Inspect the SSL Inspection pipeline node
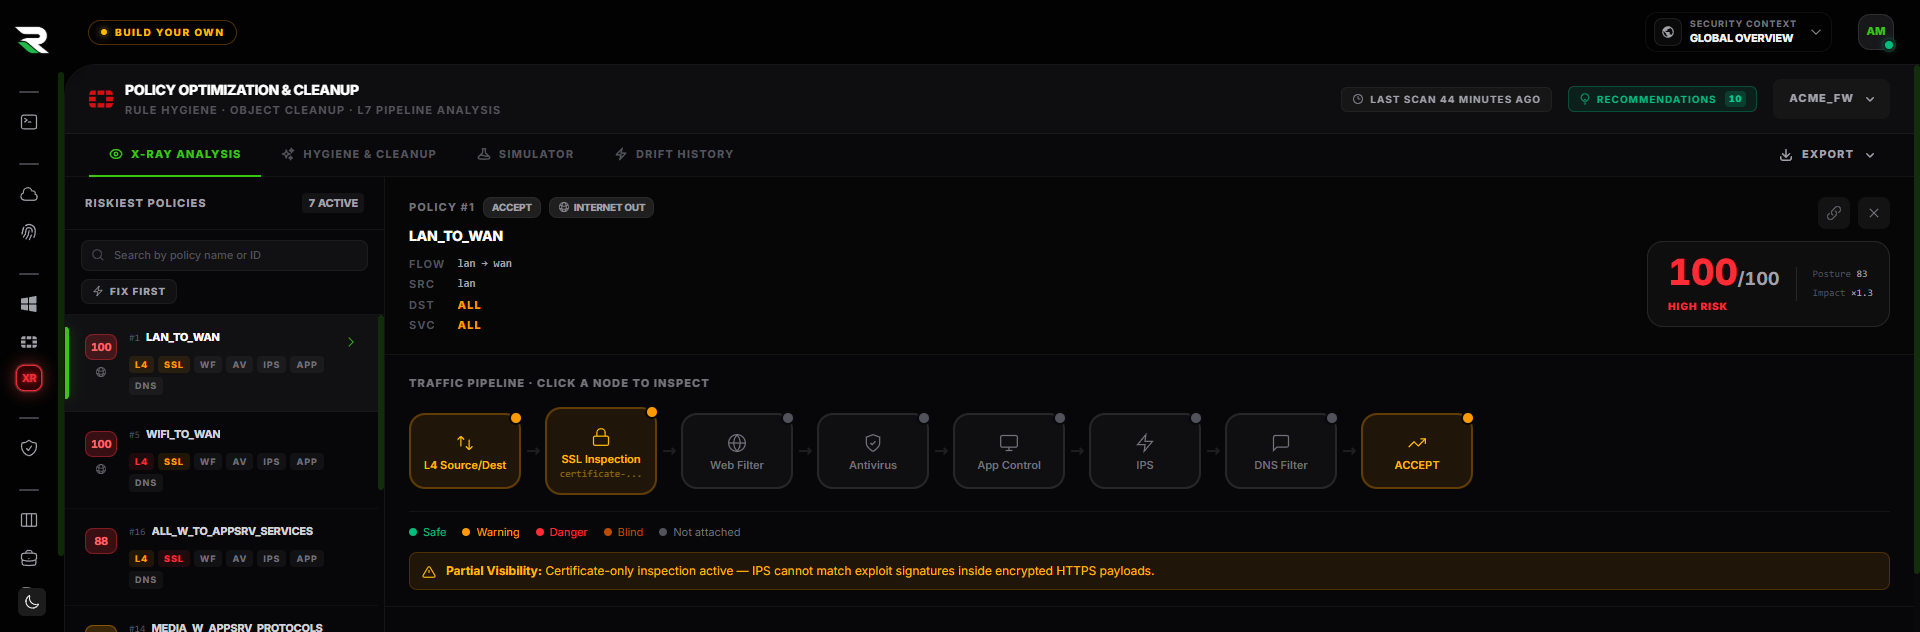Screen dimensions: 1920x632 (601, 451)
